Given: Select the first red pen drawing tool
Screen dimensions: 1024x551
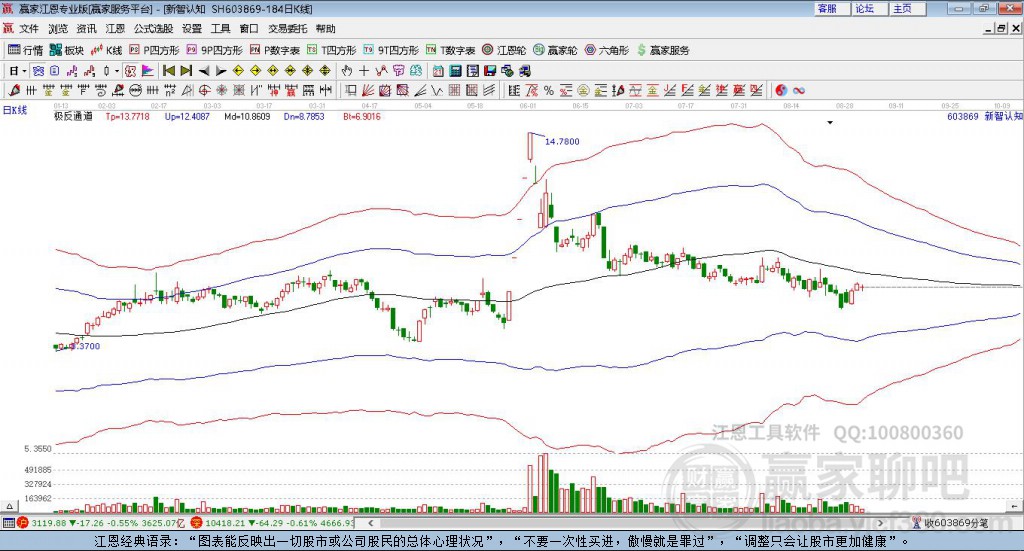Looking at the screenshot, I should tap(14, 90).
